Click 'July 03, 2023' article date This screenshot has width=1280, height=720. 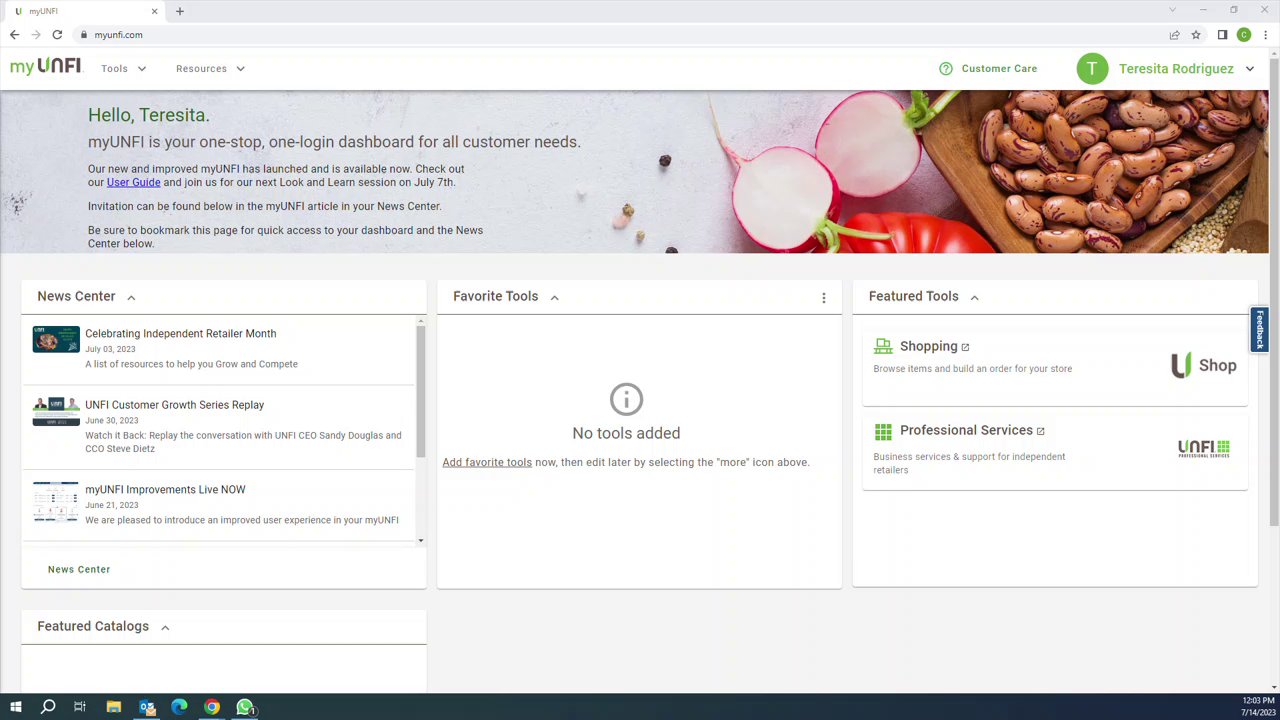[x=110, y=349]
